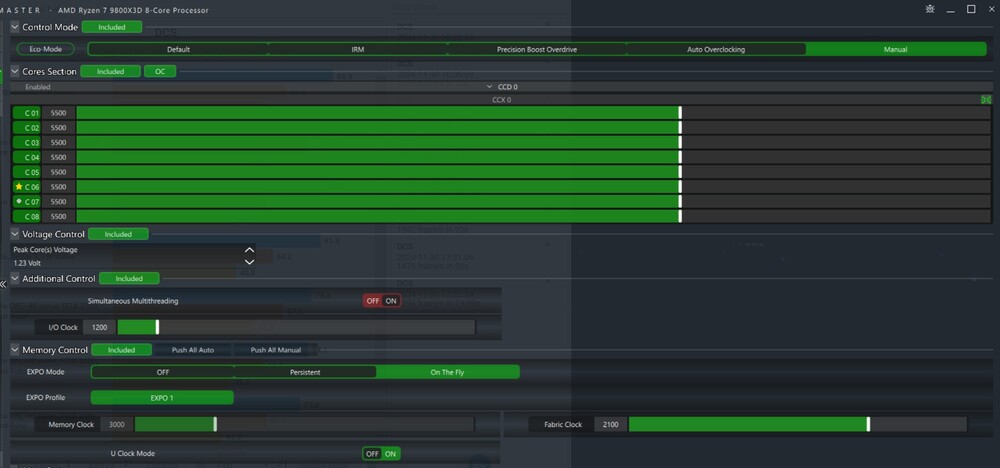Select Precision Boost Overdrive mode
Image resolution: width=1000 pixels, height=468 pixels.
click(537, 49)
